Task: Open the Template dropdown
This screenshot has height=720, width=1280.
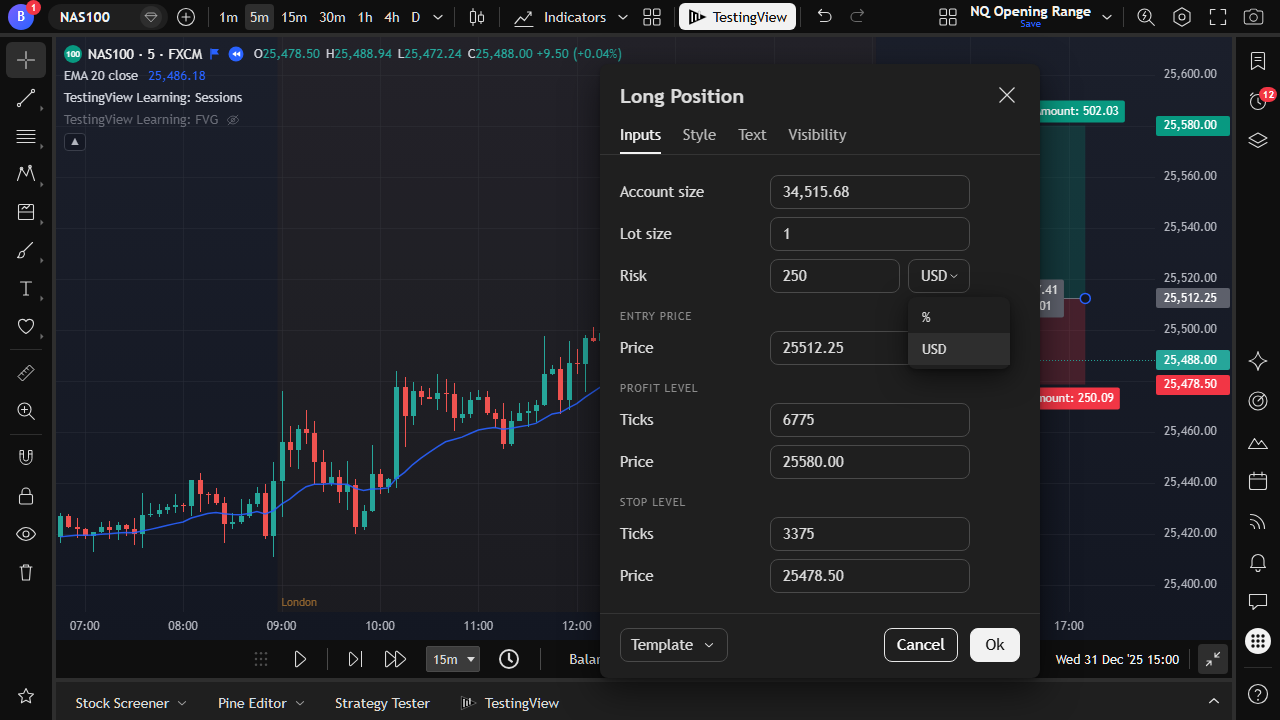Action: (673, 645)
